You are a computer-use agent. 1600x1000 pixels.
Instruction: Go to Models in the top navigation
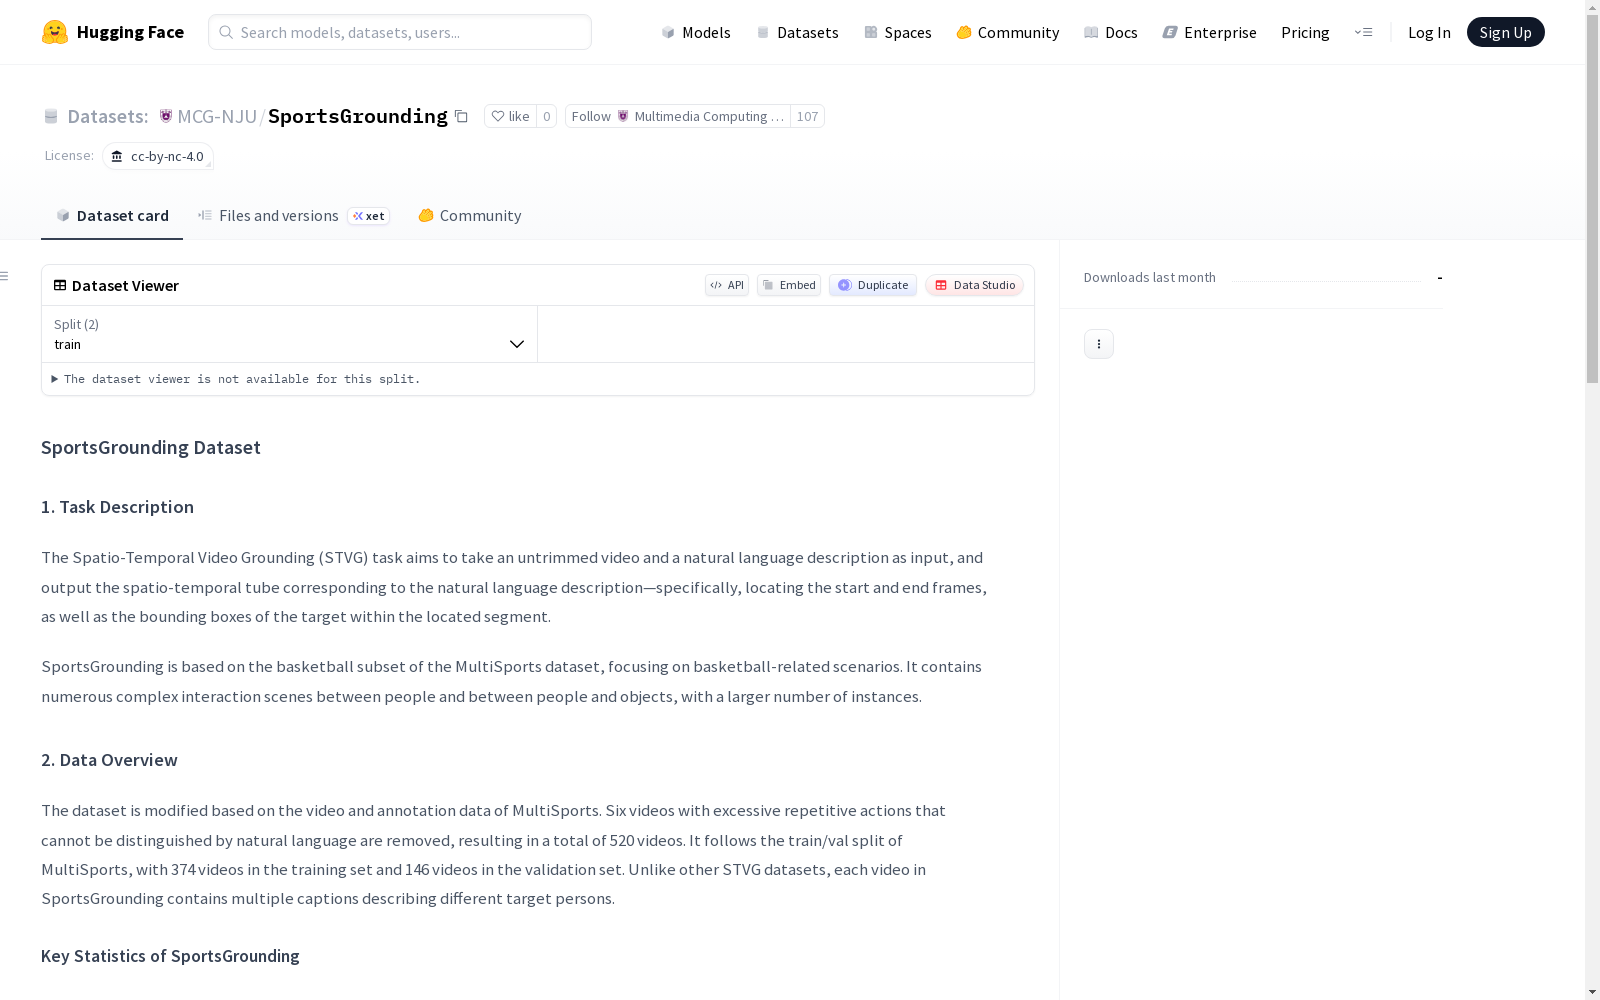(x=696, y=32)
